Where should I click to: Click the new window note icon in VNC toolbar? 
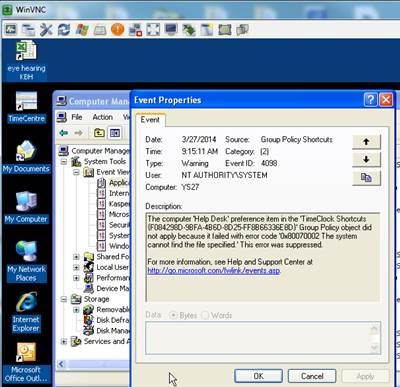click(x=207, y=30)
